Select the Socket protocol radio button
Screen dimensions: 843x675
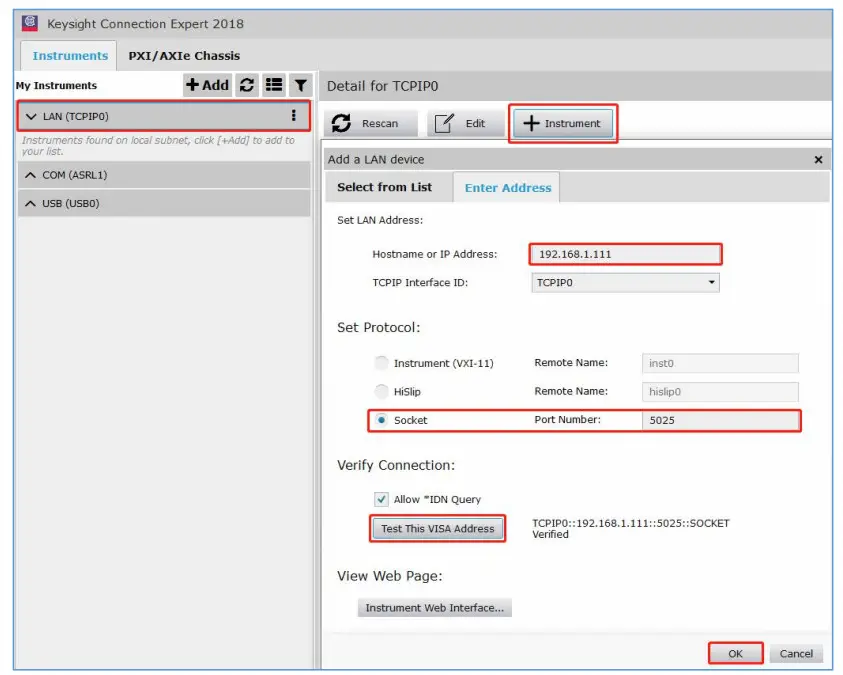(381, 420)
